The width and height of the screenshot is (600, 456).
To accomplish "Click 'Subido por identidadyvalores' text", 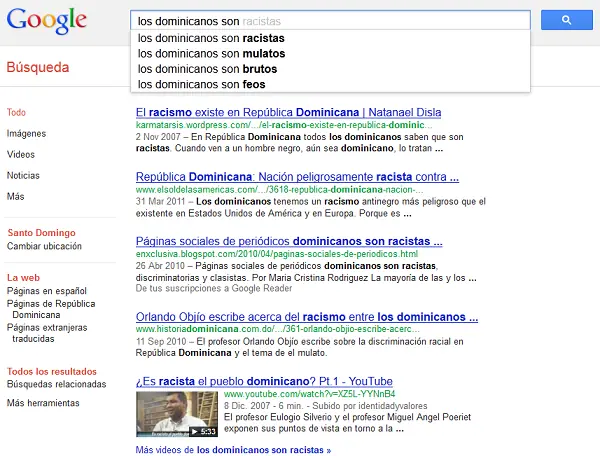I will point(370,406).
